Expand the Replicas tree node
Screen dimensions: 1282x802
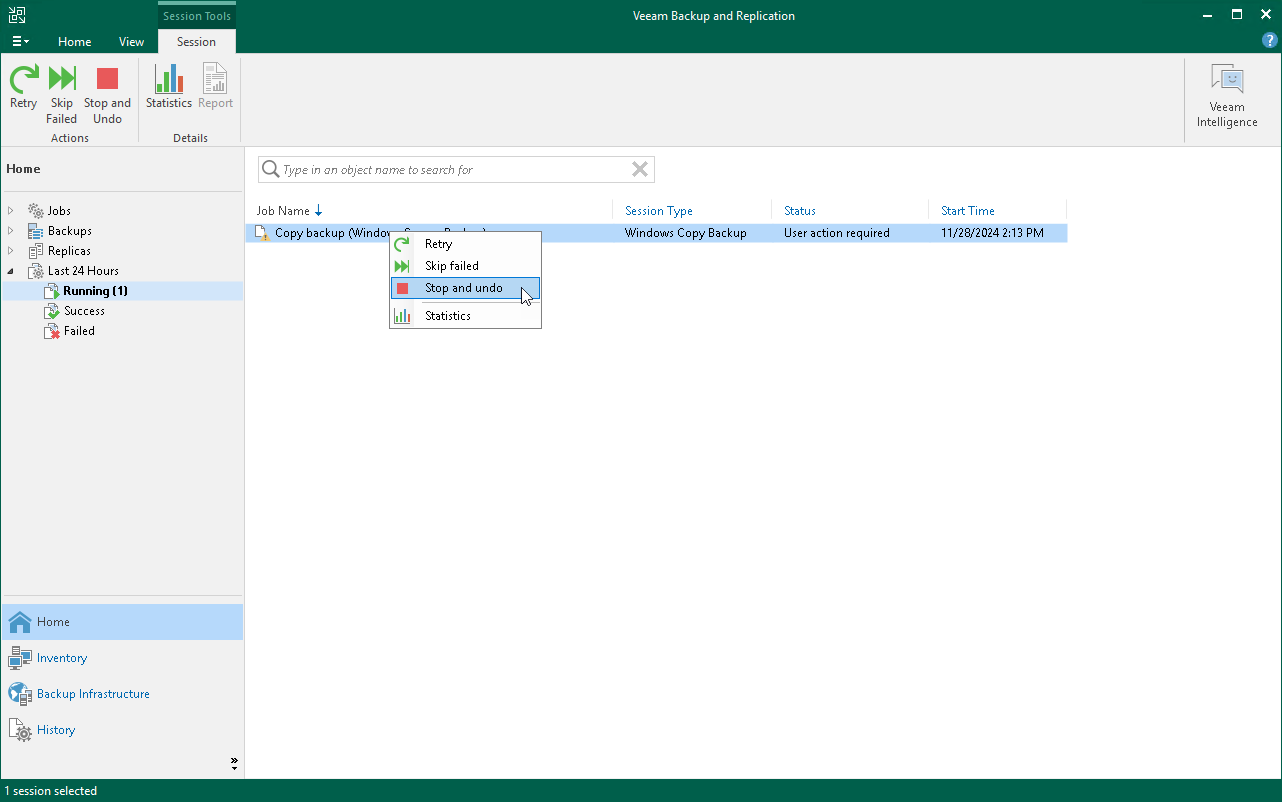11,251
